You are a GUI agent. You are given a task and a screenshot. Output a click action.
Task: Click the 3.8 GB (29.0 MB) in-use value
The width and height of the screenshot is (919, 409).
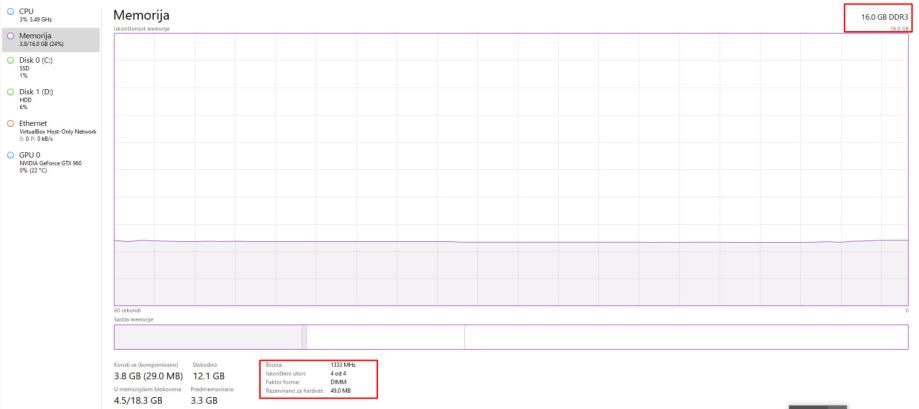[148, 376]
